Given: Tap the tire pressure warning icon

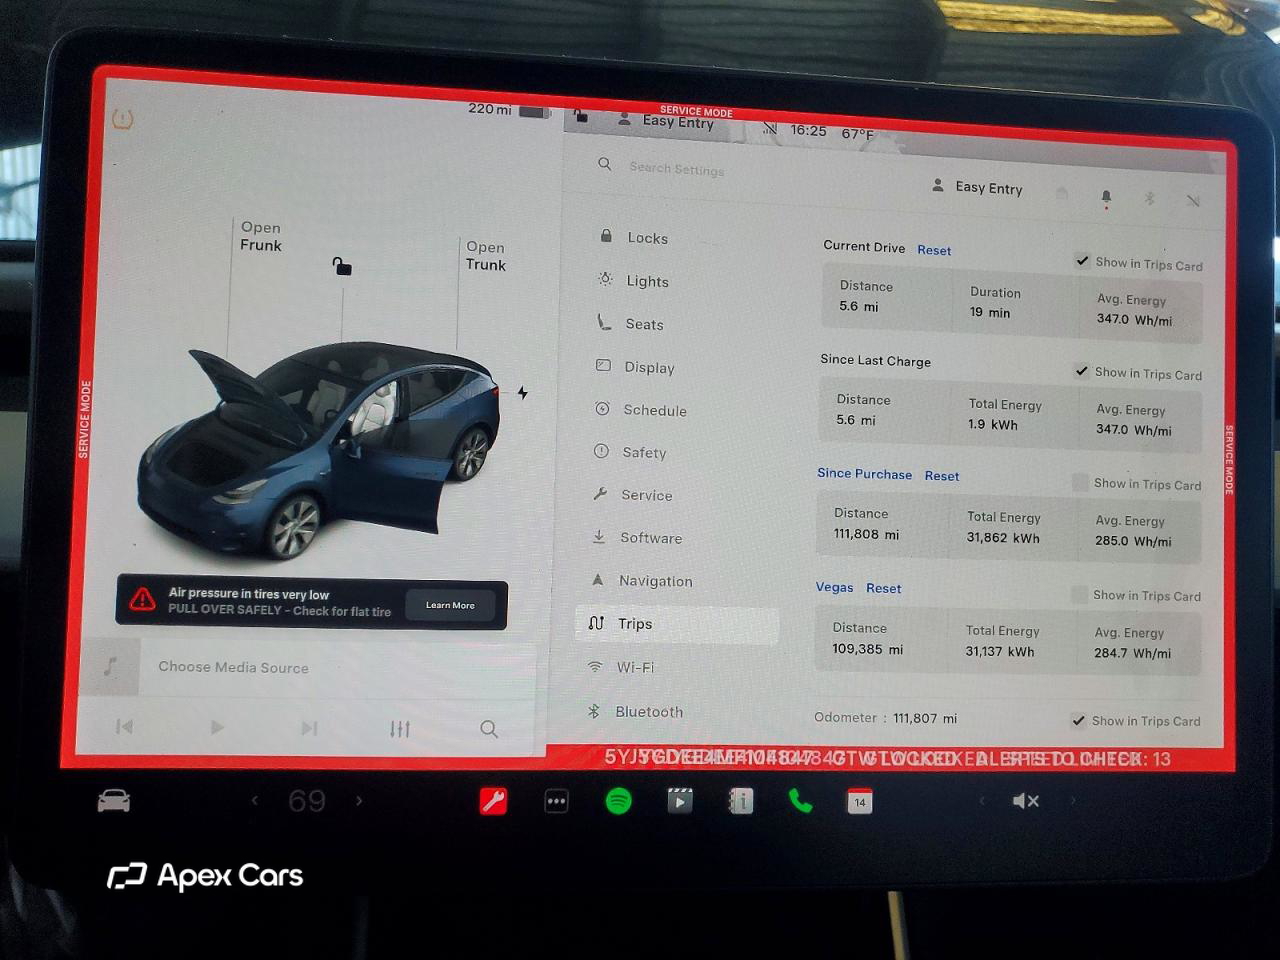Looking at the screenshot, I should click(122, 119).
